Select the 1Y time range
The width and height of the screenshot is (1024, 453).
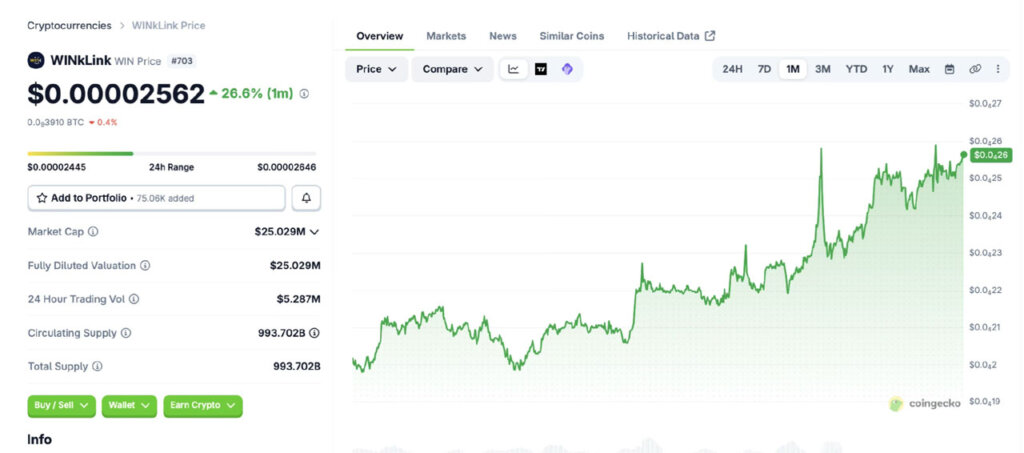click(x=888, y=69)
